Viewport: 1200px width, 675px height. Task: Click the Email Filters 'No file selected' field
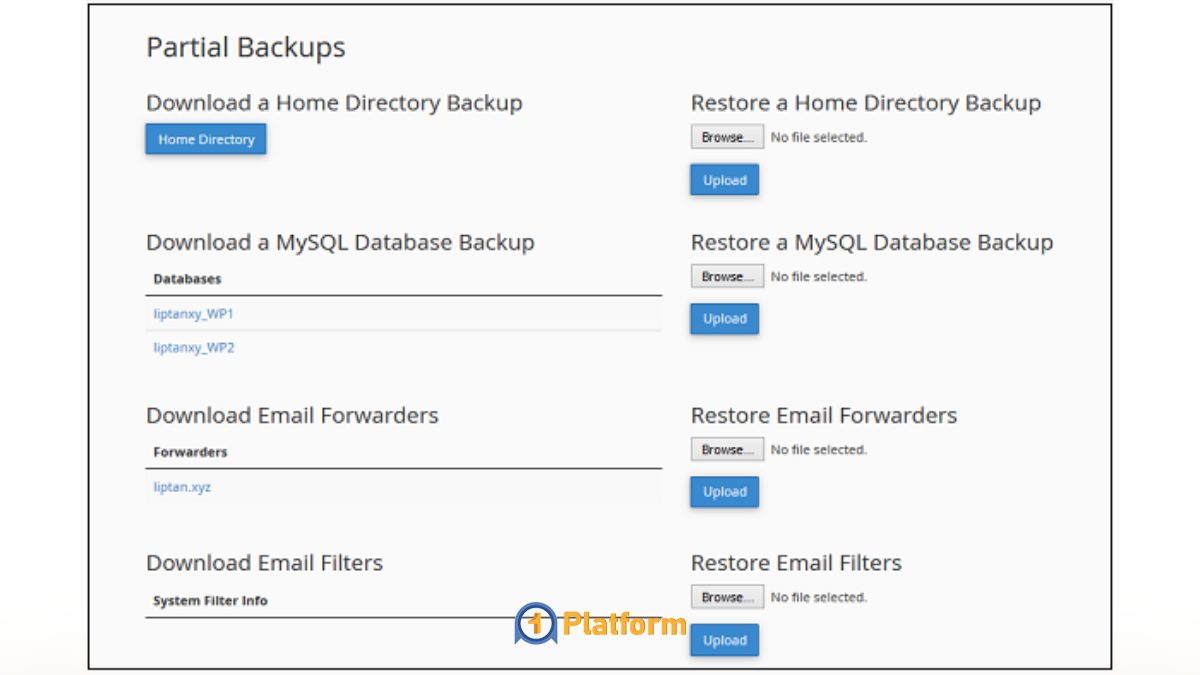818,597
